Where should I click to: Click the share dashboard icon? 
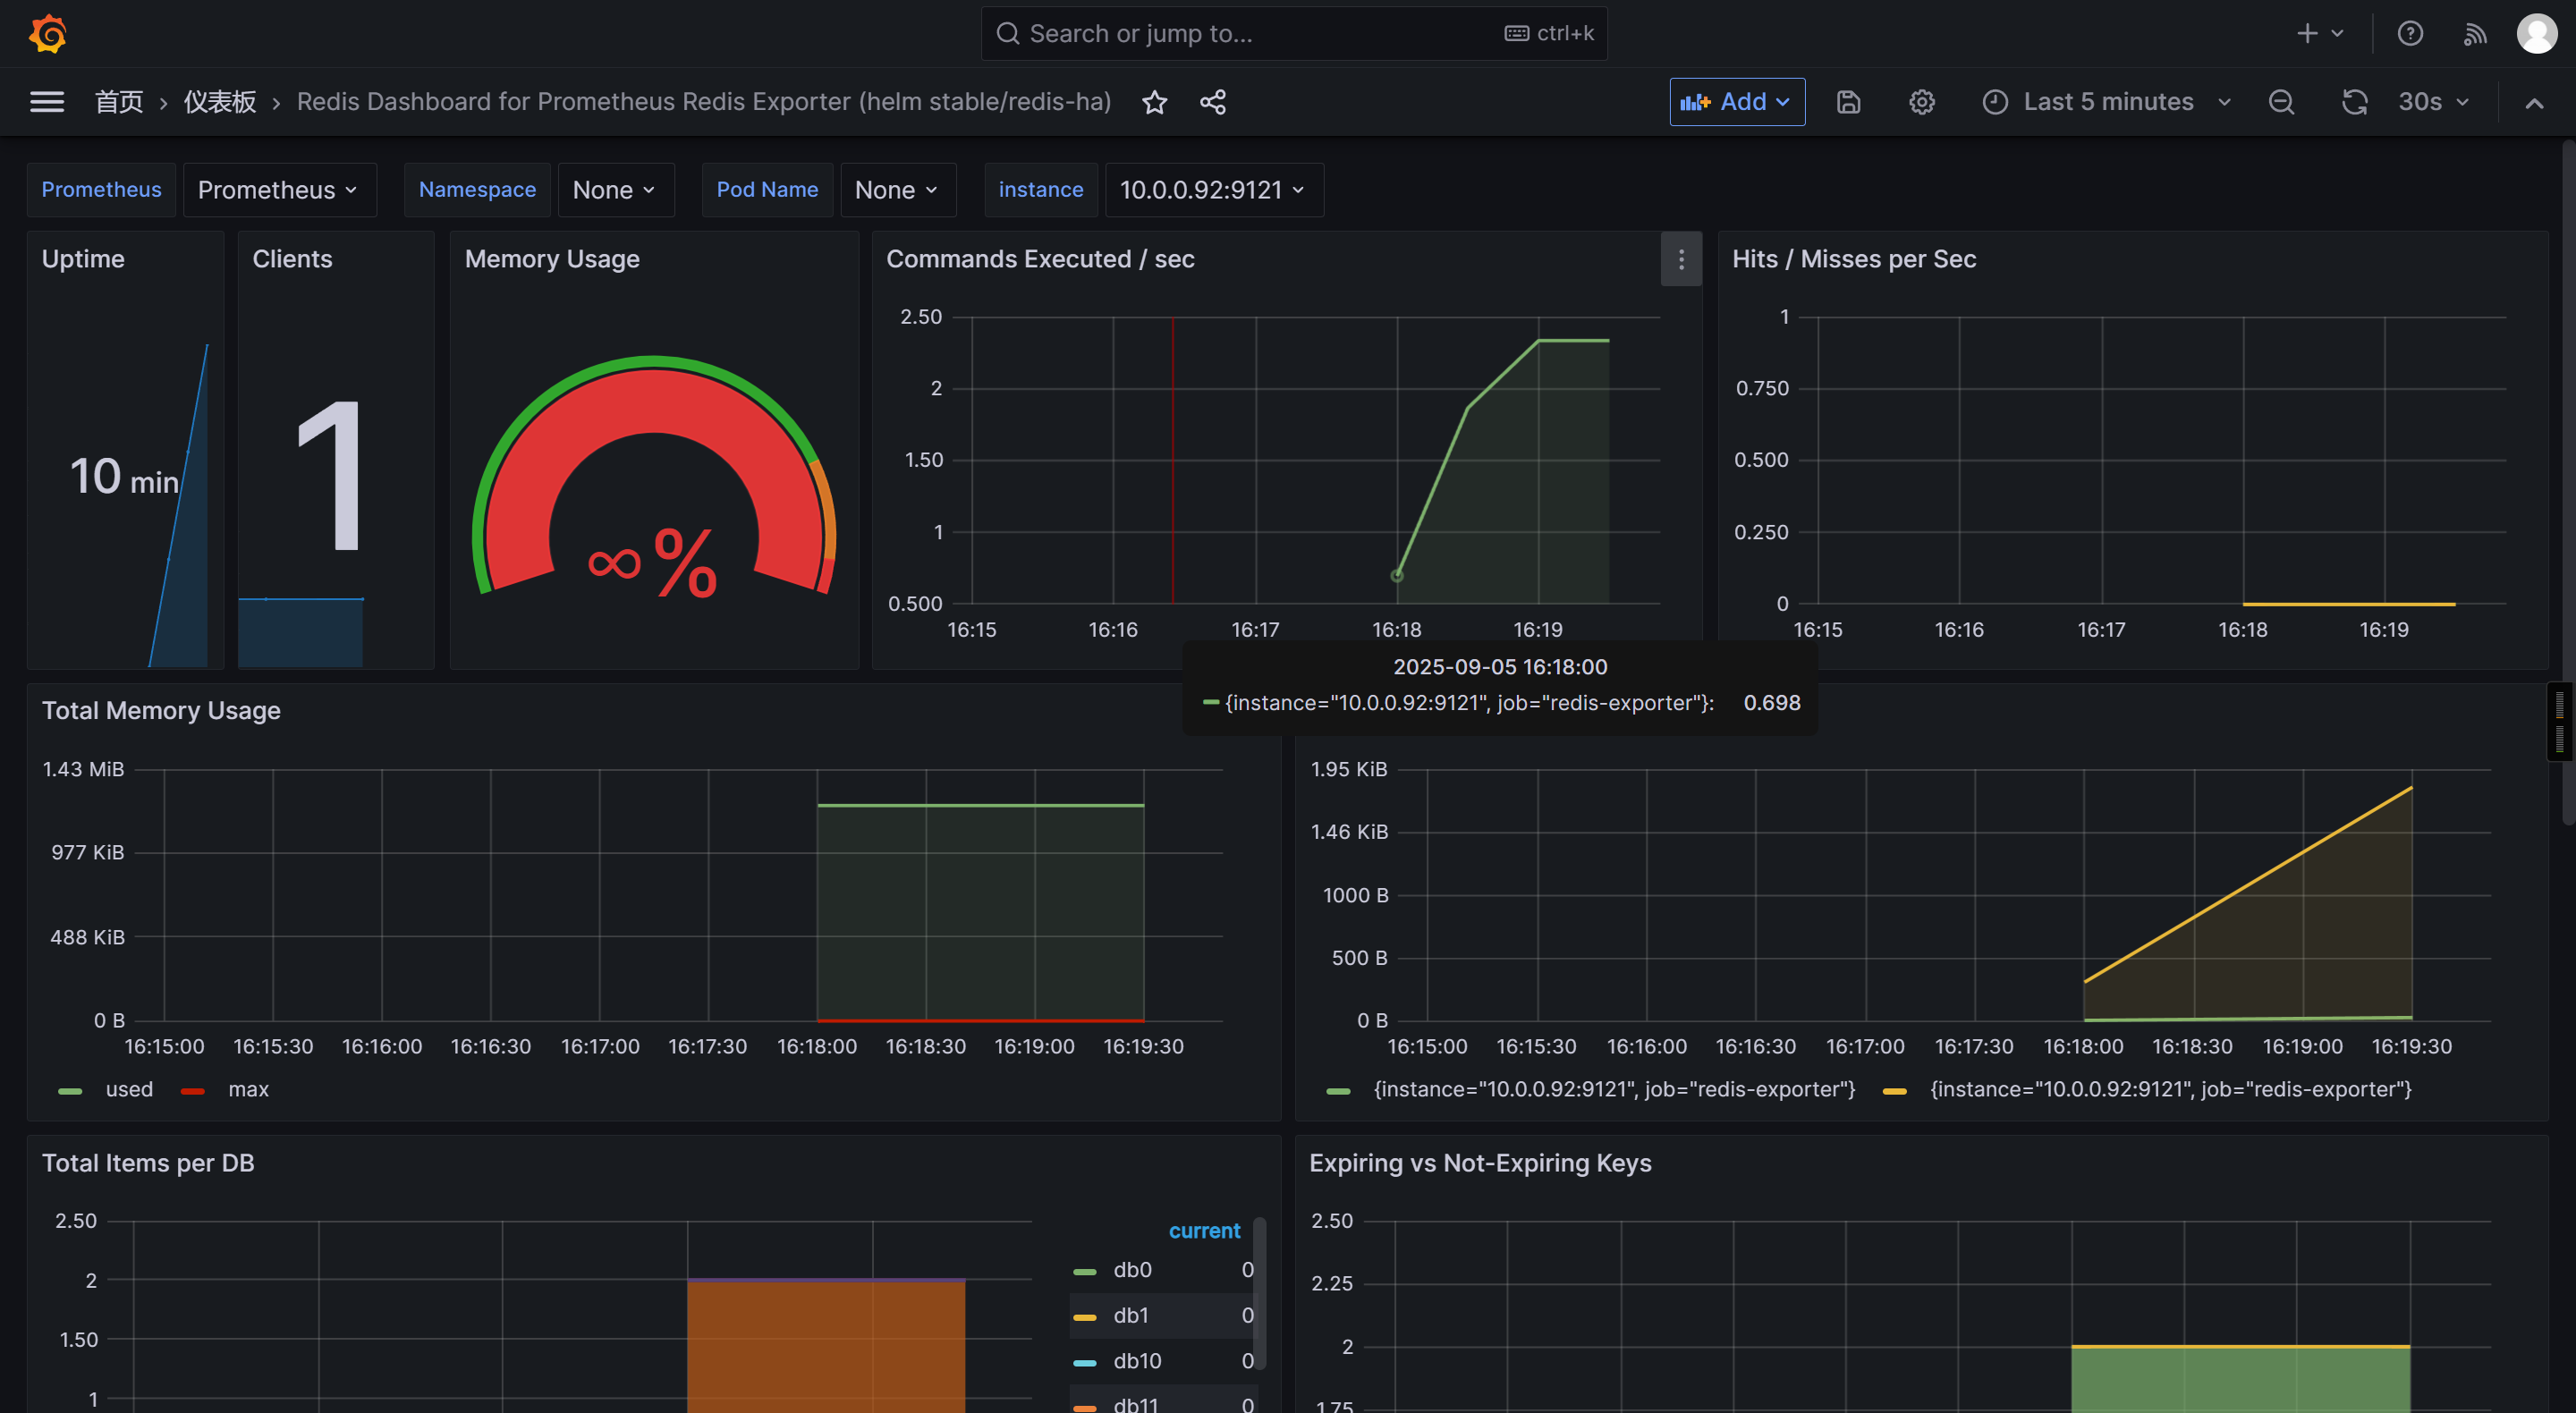coord(1212,102)
